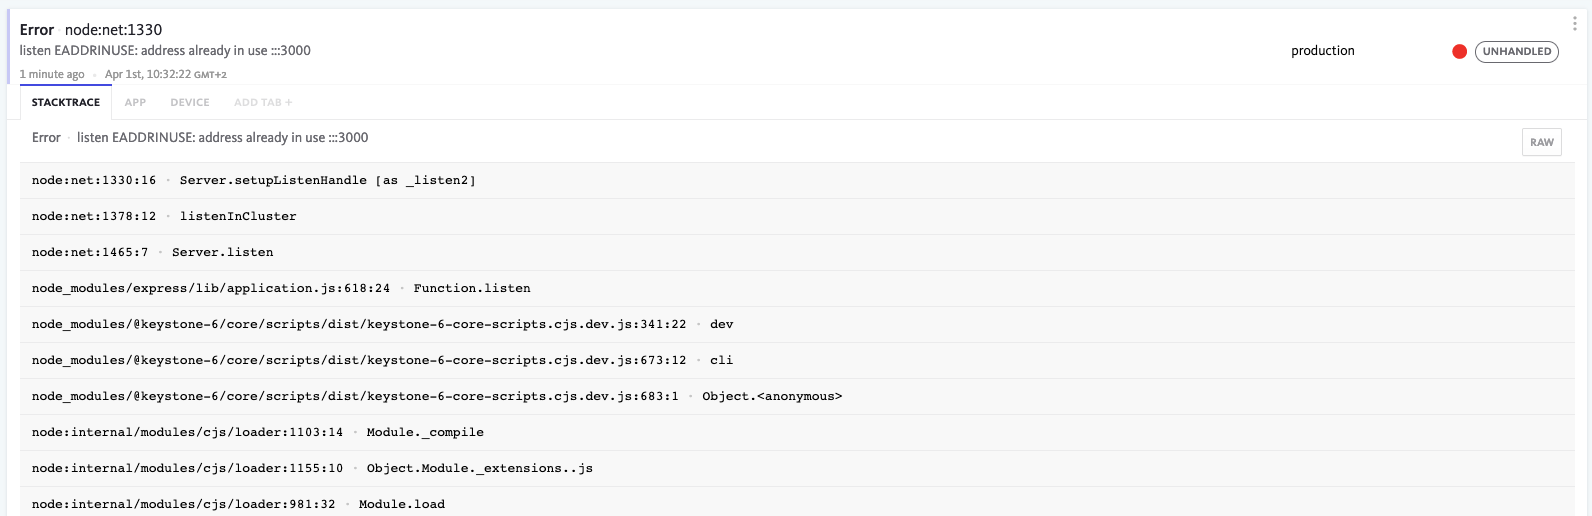Expand the Object.<anonymous> stack frame

click(x=797, y=396)
